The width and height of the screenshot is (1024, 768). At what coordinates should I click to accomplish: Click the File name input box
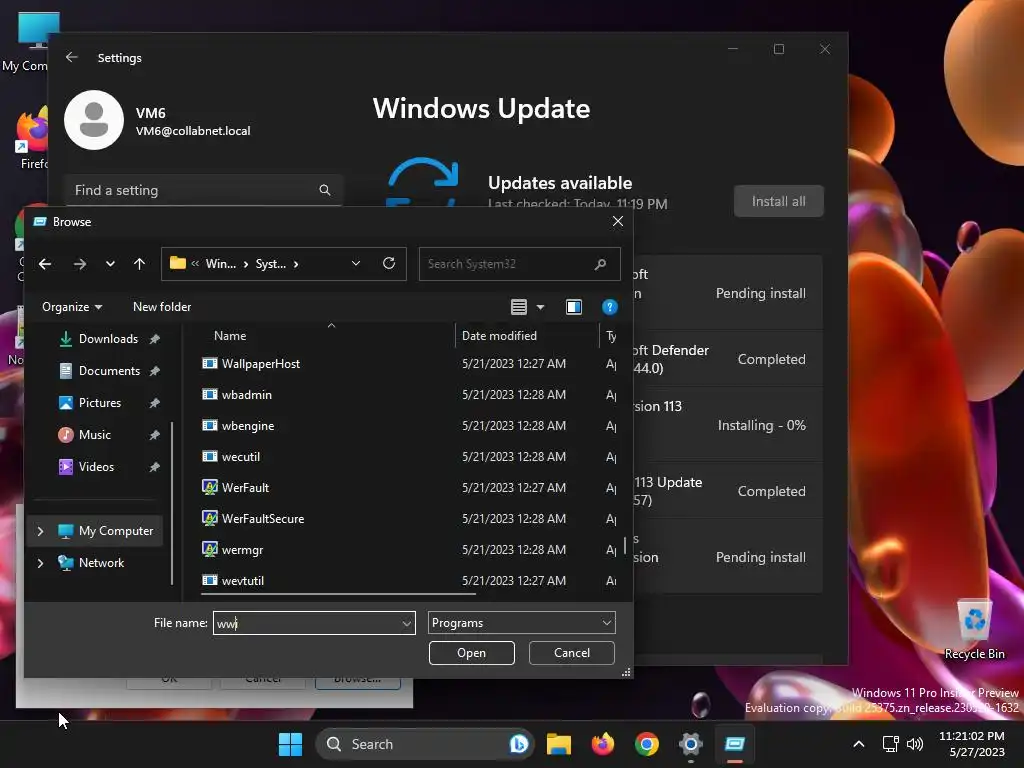point(307,623)
